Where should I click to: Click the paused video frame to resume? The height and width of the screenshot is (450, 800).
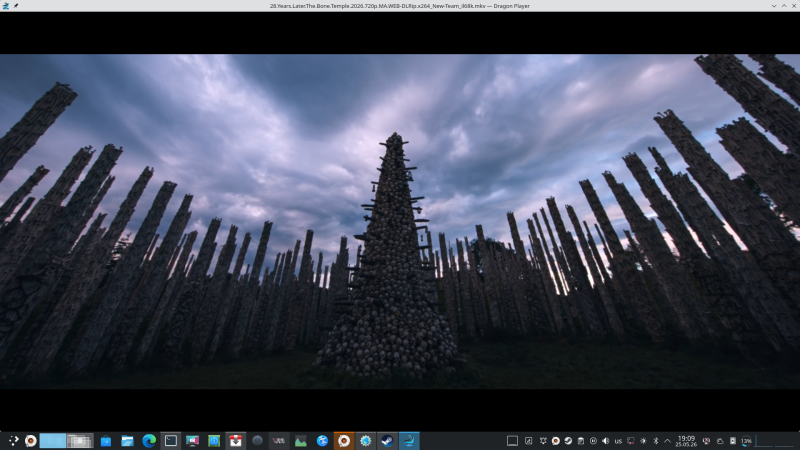pos(400,221)
